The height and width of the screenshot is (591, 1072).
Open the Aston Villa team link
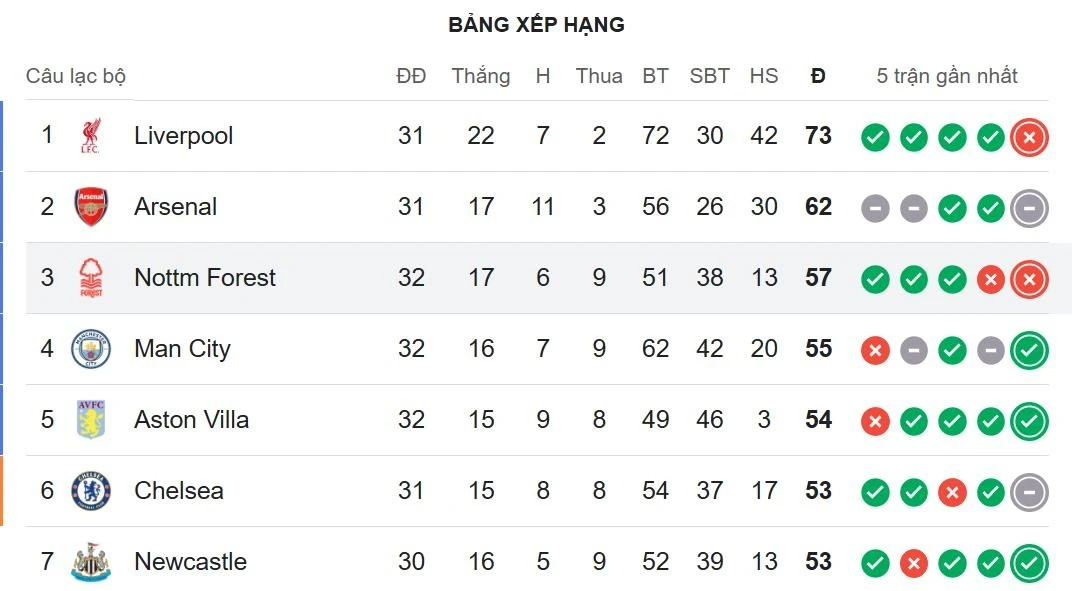click(191, 419)
